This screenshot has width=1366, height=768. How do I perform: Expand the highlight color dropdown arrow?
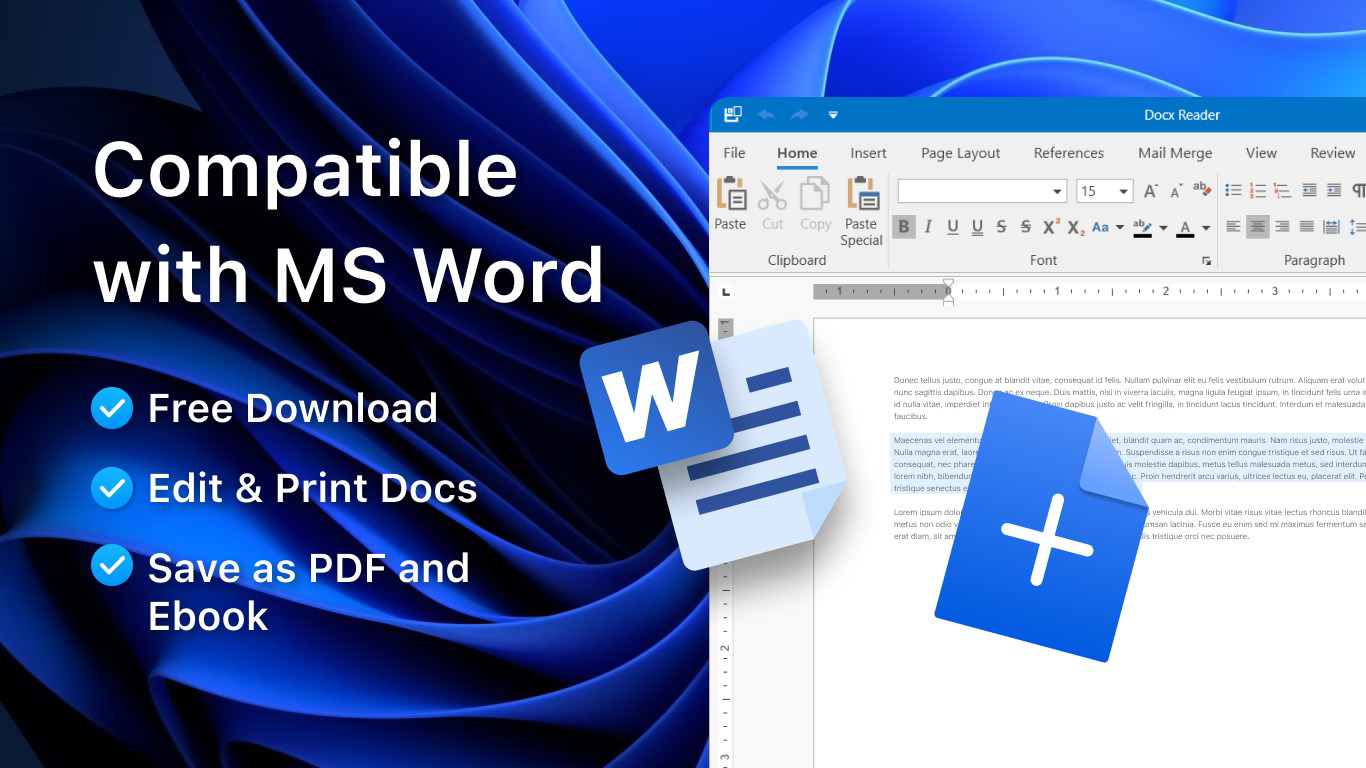tap(1163, 228)
